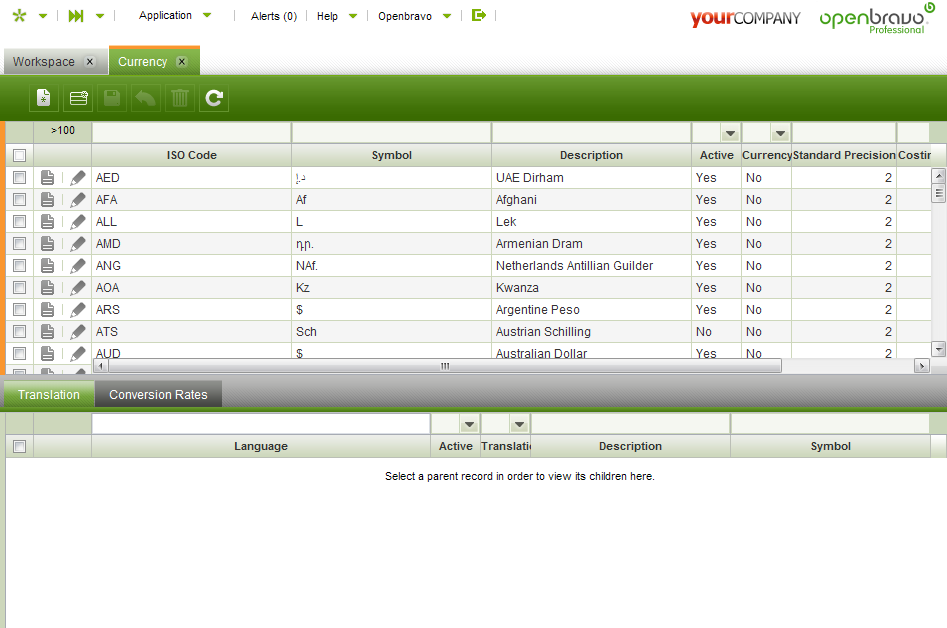Insert a new row in the grid
The image size is (947, 628).
(79, 98)
